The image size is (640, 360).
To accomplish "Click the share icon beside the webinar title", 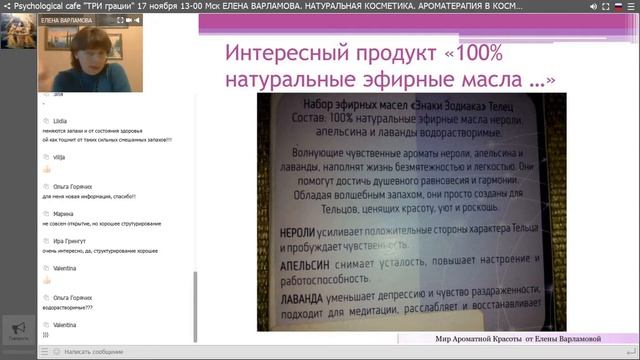I will pos(7,6).
